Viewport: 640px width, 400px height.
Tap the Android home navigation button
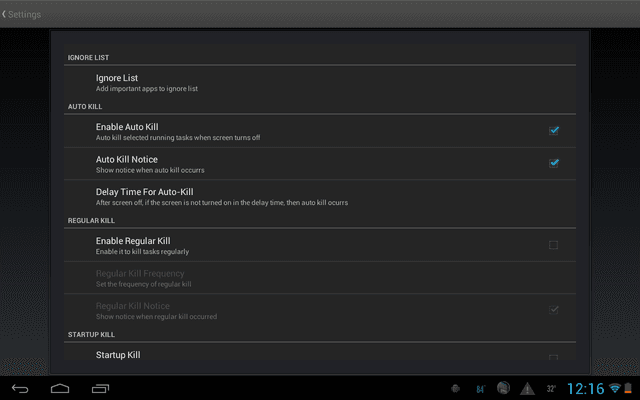[x=60, y=388]
